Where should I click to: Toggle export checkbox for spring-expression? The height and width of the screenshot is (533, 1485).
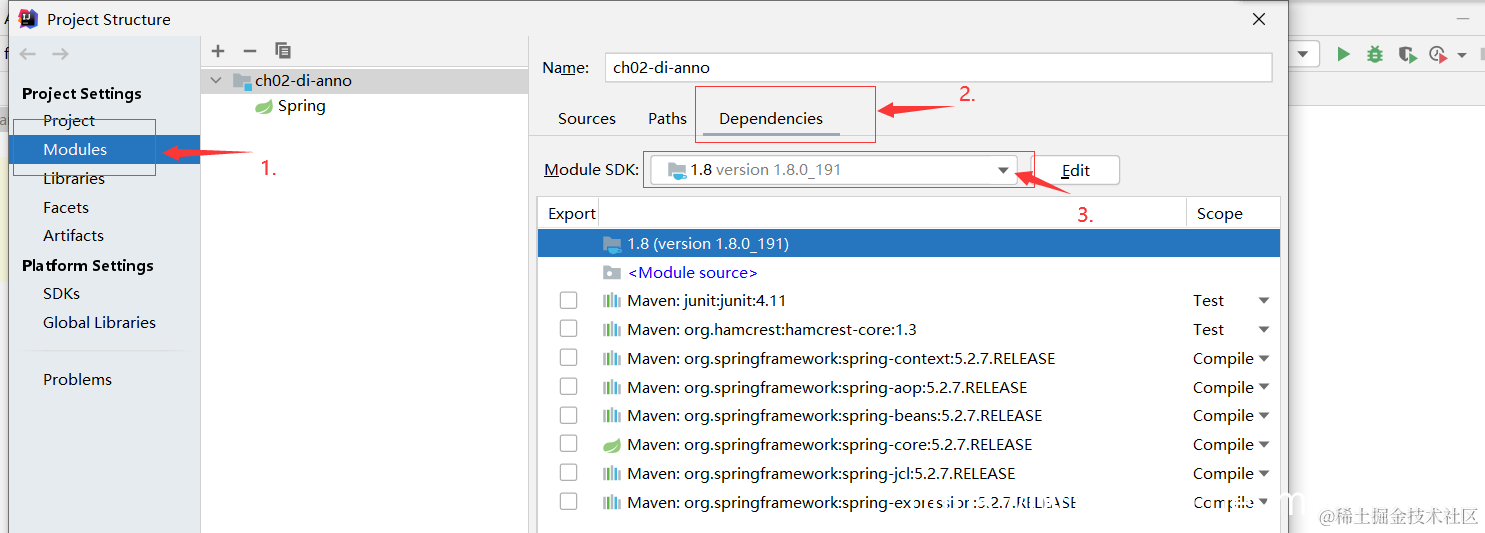click(x=568, y=501)
